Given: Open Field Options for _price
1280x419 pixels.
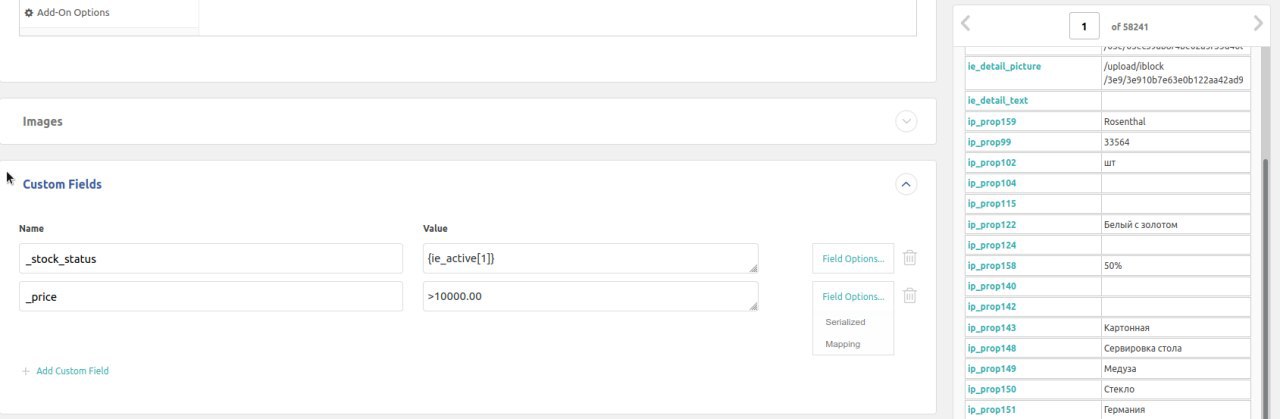Looking at the screenshot, I should 853,296.
